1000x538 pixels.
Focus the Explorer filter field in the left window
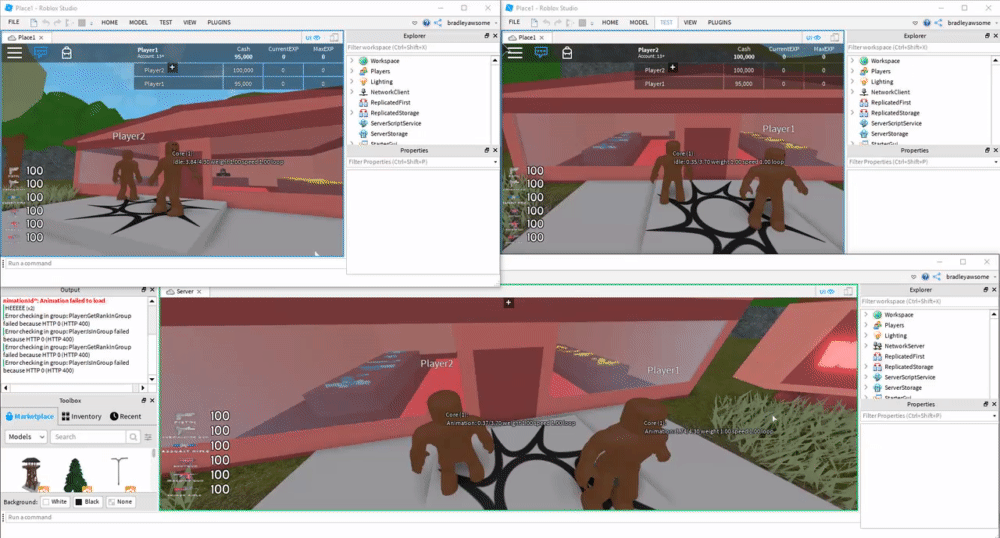pos(422,47)
